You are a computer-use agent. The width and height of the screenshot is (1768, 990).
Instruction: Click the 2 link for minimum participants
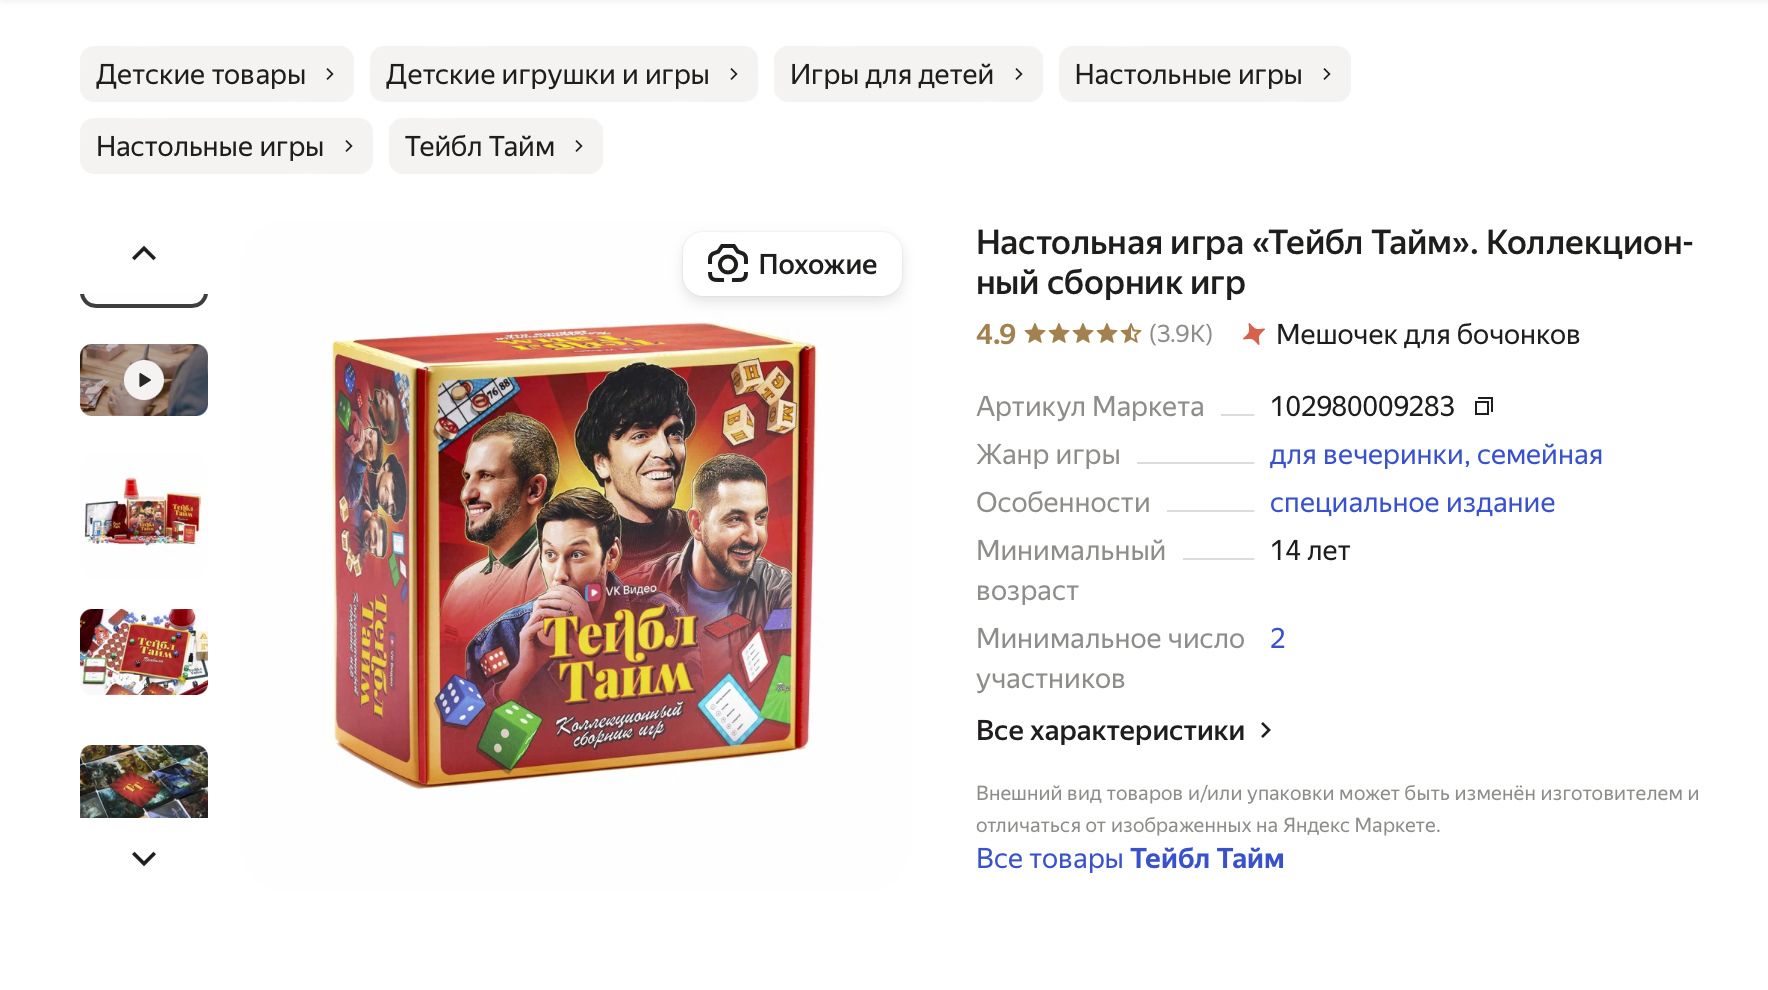tap(1277, 638)
